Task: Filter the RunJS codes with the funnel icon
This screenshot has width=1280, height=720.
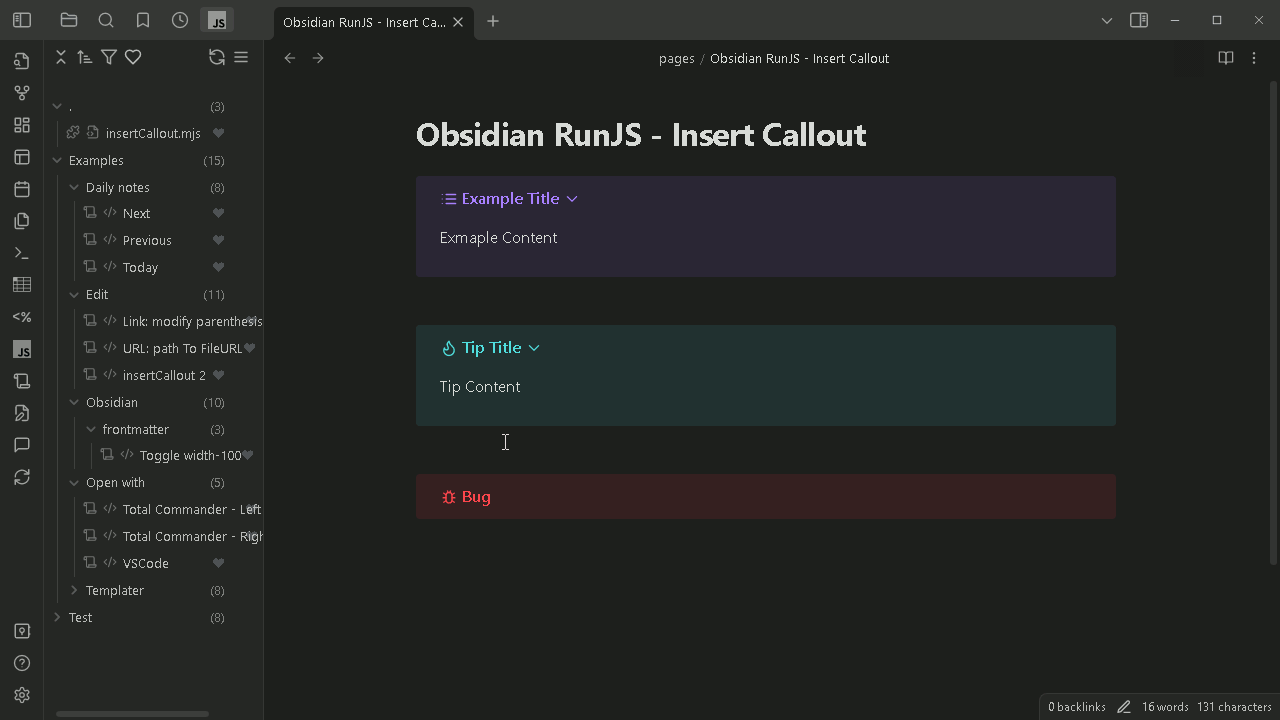Action: (x=109, y=57)
